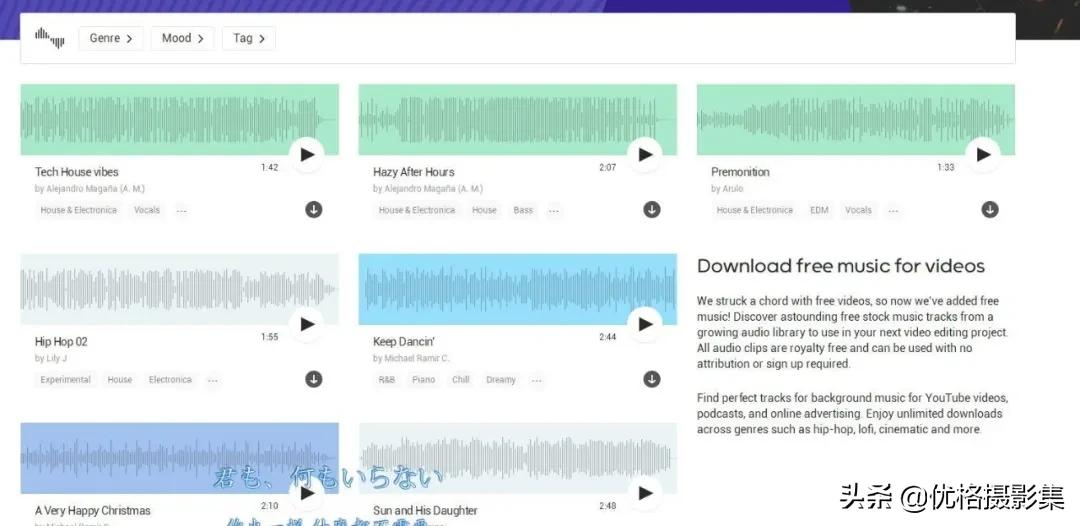Screen dimensions: 1080x526
Task: Open the Hazy After Hours title
Action: pyautogui.click(x=414, y=172)
